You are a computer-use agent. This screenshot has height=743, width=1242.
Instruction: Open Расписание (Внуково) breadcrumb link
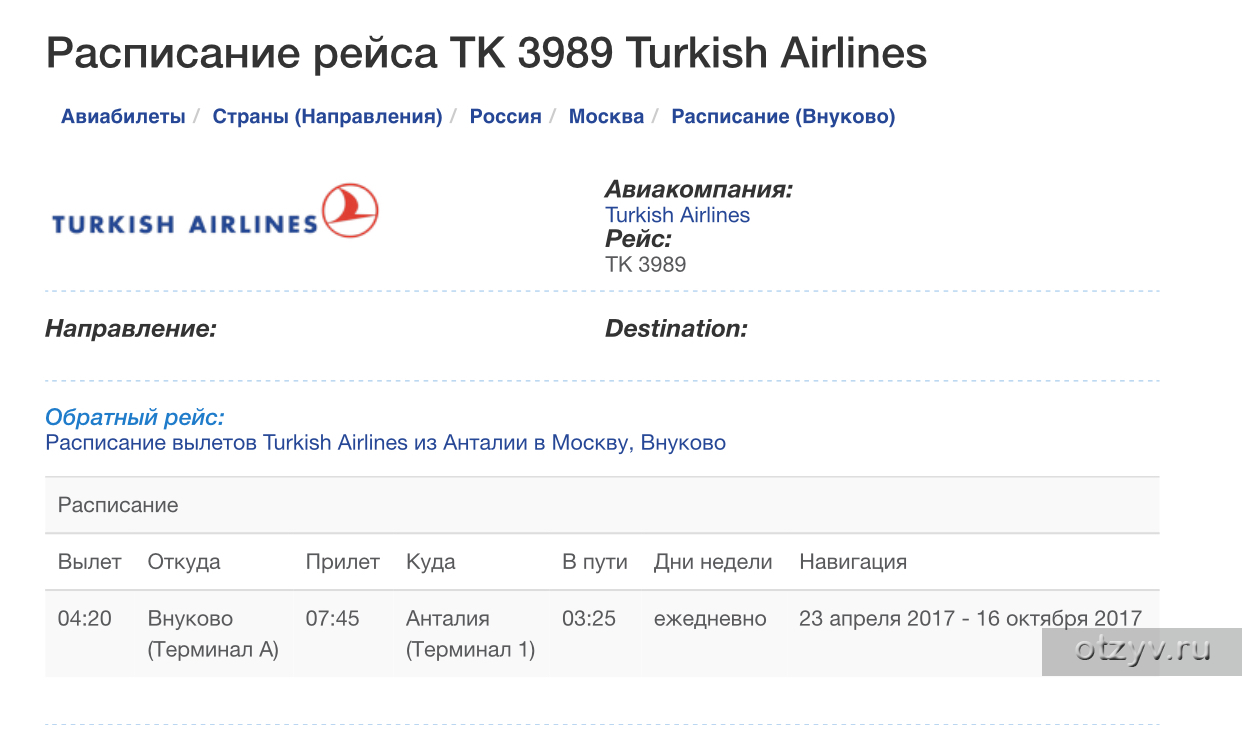pos(783,117)
